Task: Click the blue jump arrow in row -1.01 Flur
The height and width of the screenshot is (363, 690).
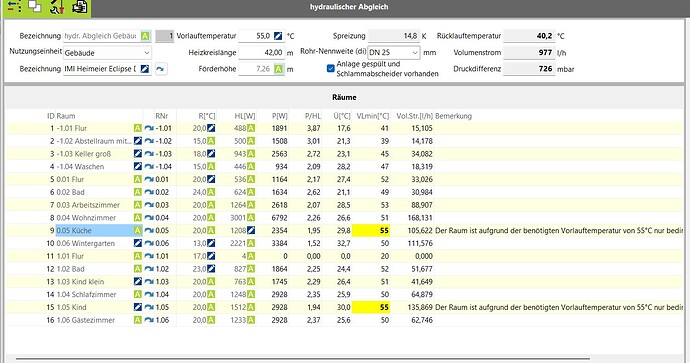Action: 149,128
